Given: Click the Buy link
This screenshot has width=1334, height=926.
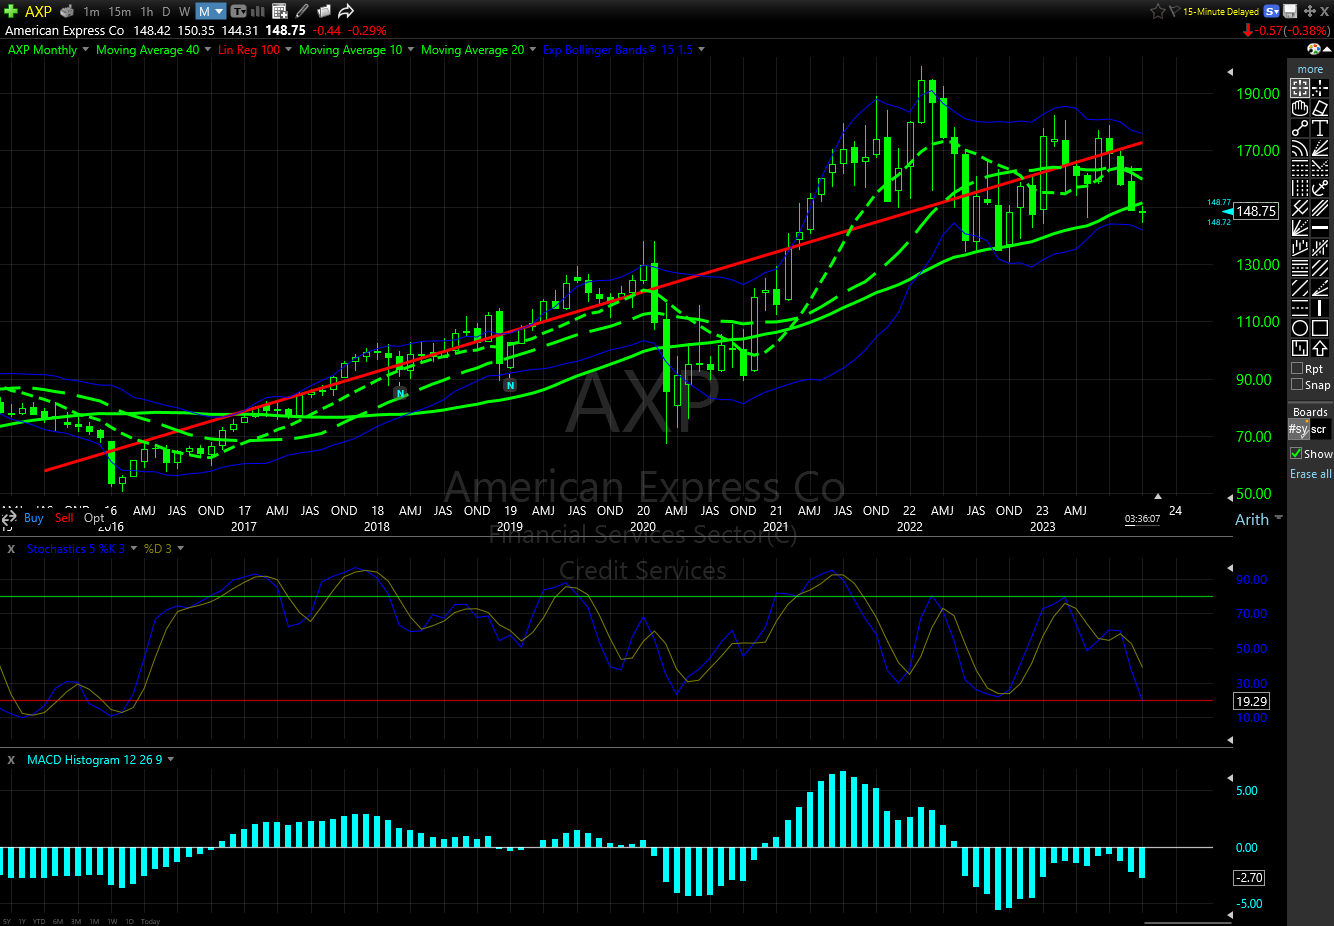Looking at the screenshot, I should (x=34, y=518).
